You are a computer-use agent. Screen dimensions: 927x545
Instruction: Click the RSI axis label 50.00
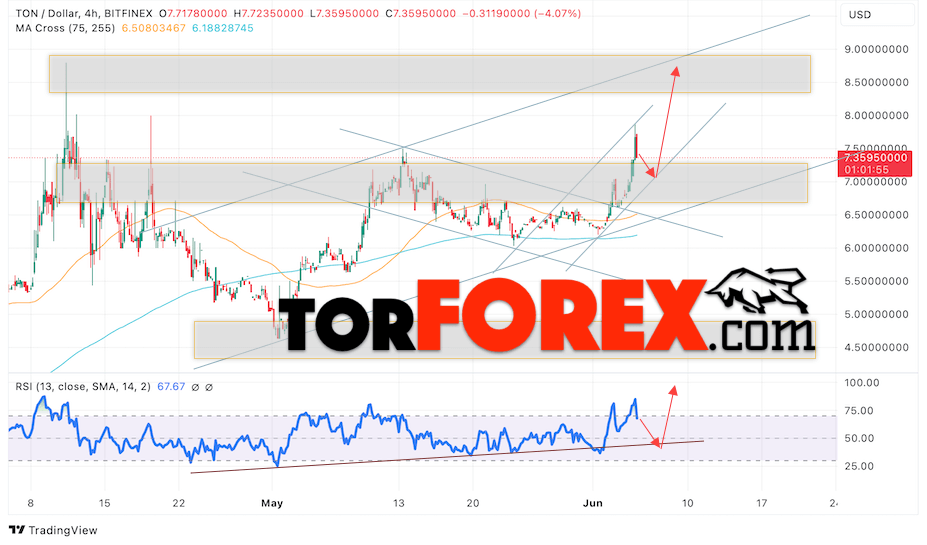tap(859, 438)
